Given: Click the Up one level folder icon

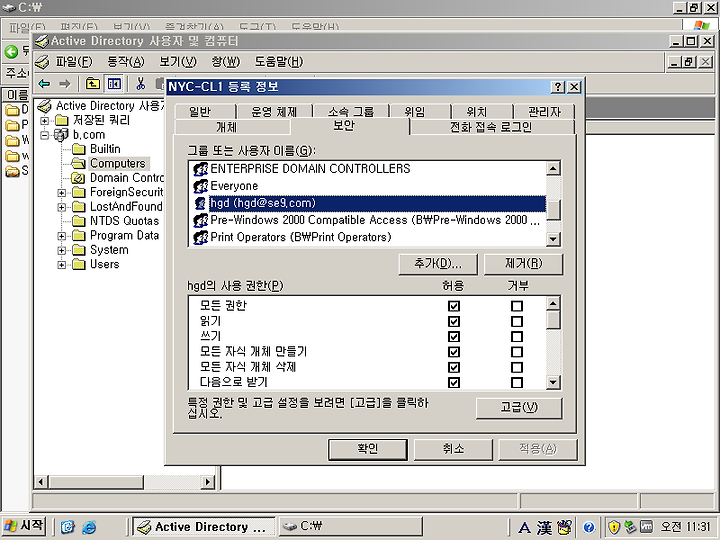Looking at the screenshot, I should (x=93, y=84).
